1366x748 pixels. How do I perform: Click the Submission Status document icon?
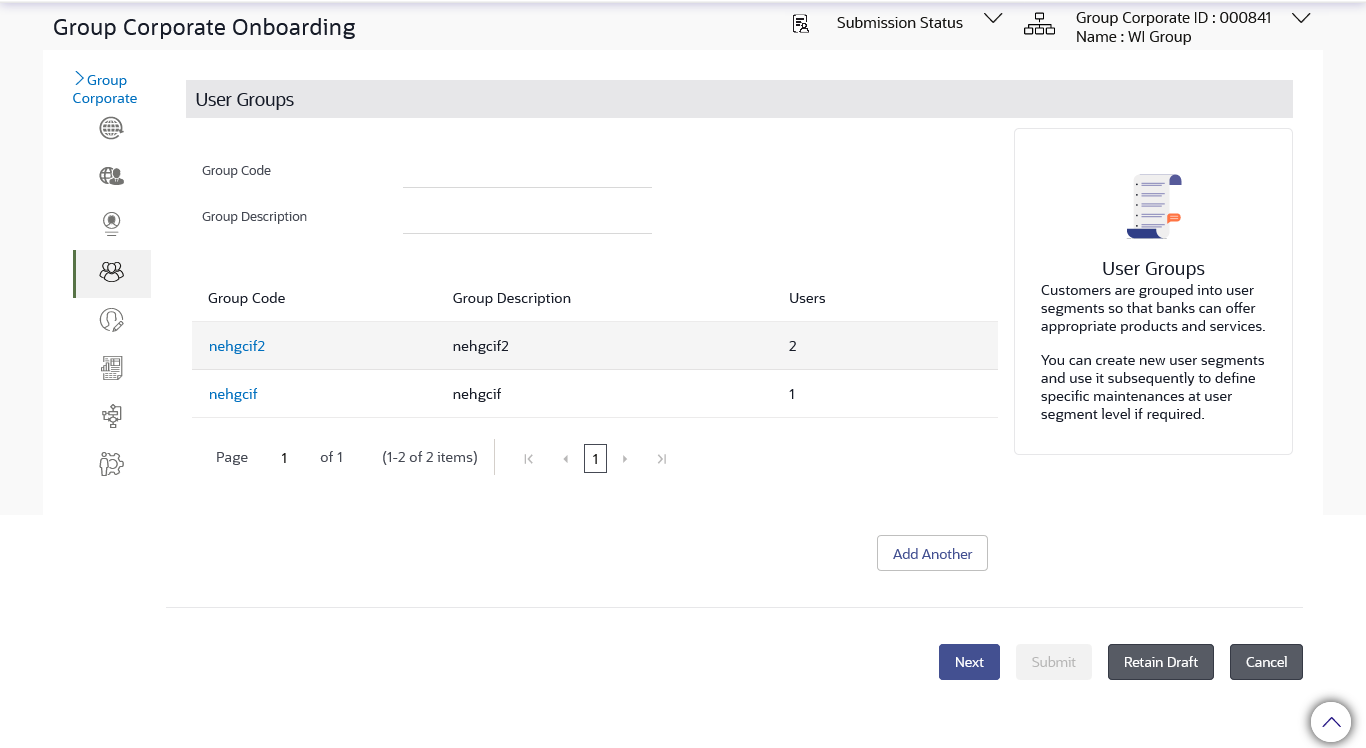pos(800,24)
